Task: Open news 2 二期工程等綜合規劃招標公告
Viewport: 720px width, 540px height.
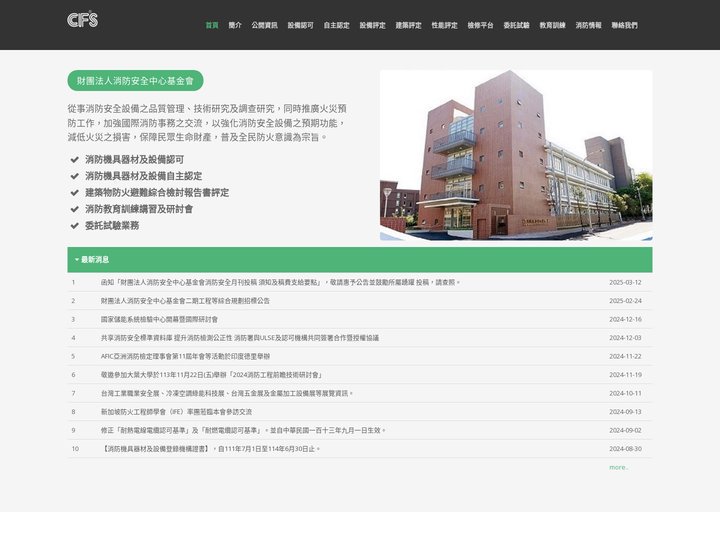Action: 185,301
